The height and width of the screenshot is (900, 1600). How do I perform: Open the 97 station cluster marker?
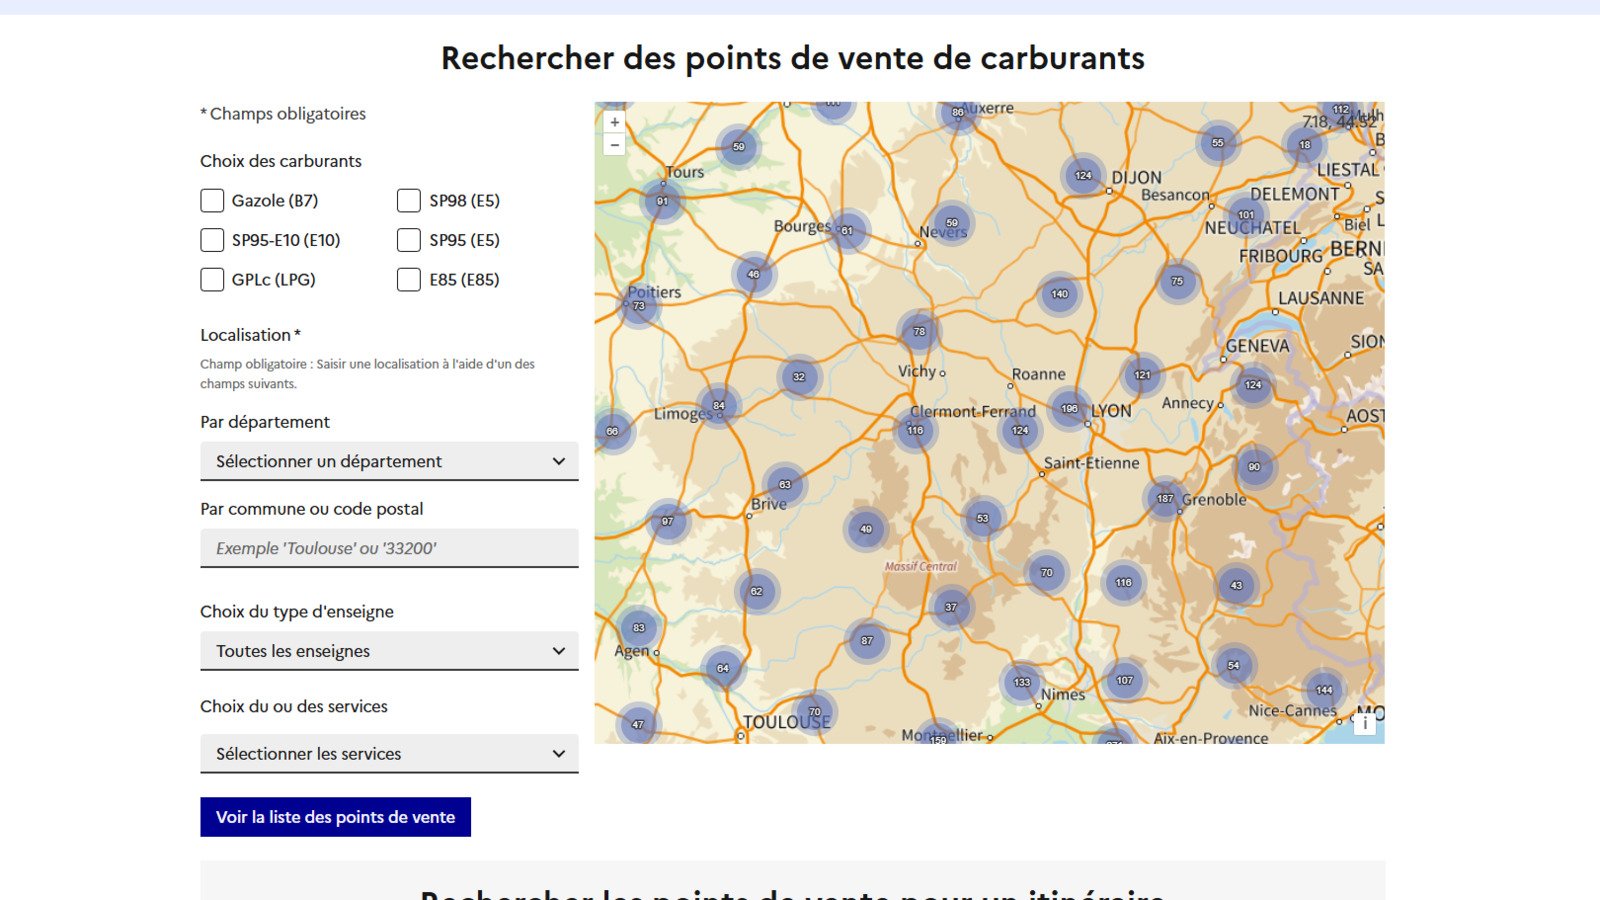667,521
